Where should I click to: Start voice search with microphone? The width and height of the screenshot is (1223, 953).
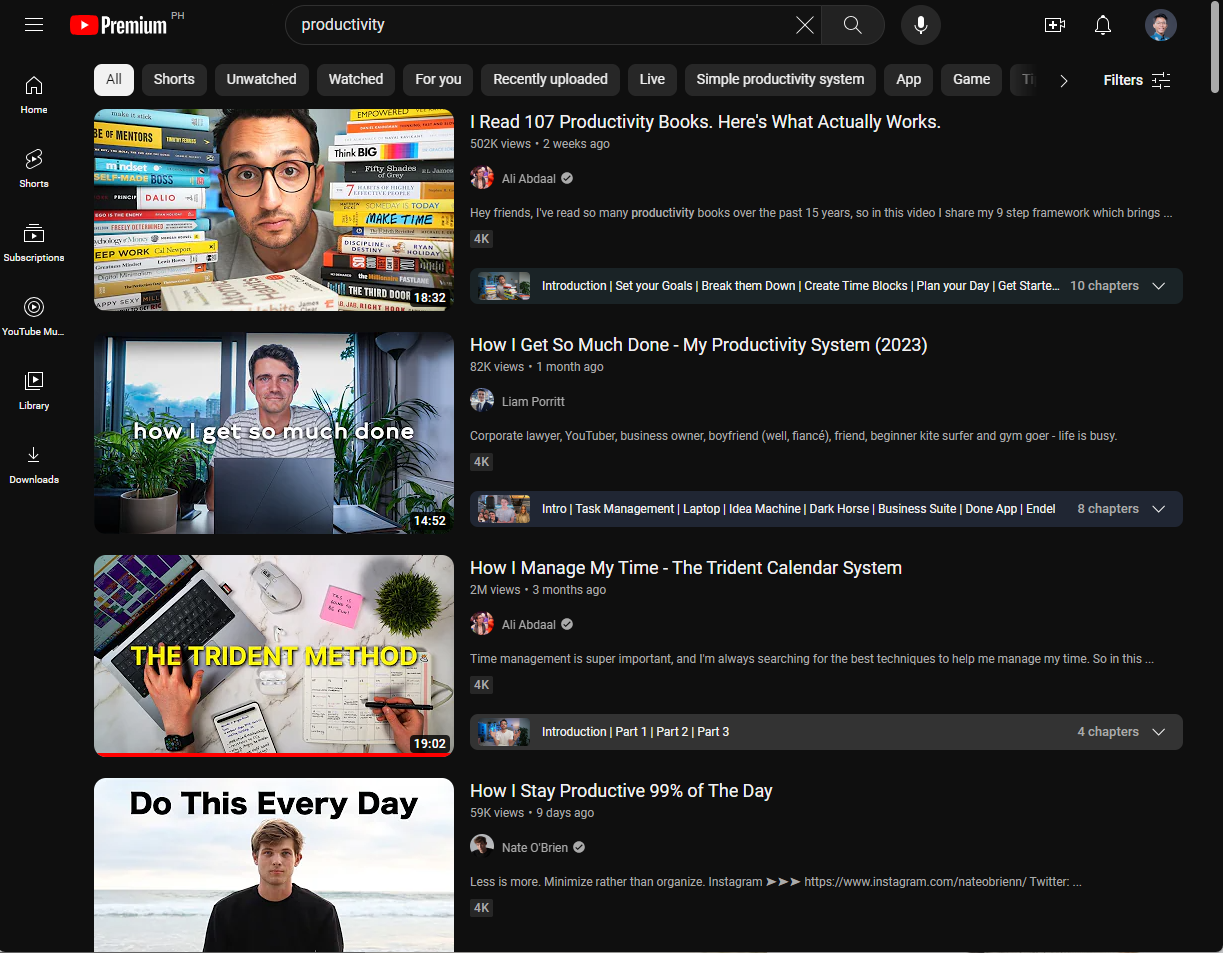tap(921, 25)
